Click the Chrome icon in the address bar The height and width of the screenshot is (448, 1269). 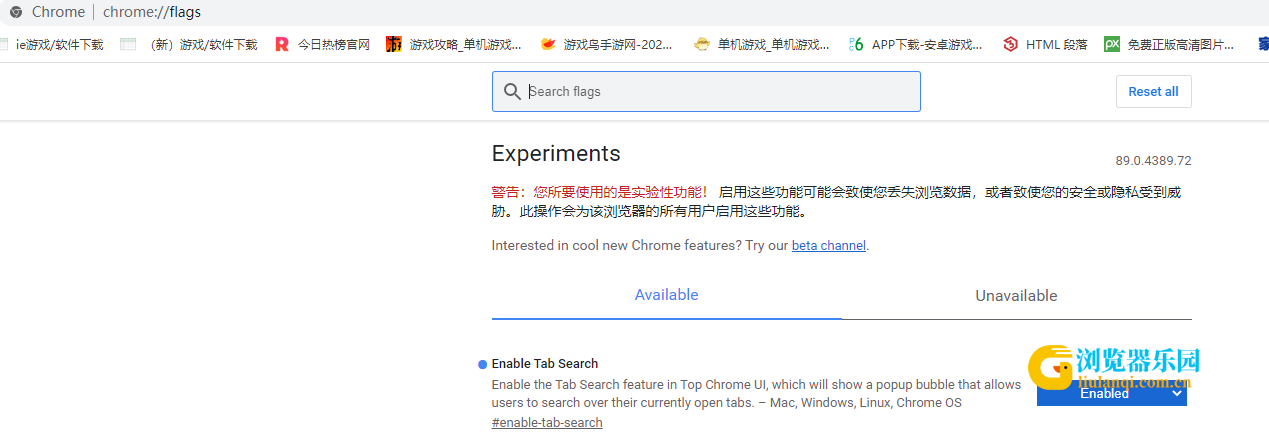pyautogui.click(x=16, y=12)
